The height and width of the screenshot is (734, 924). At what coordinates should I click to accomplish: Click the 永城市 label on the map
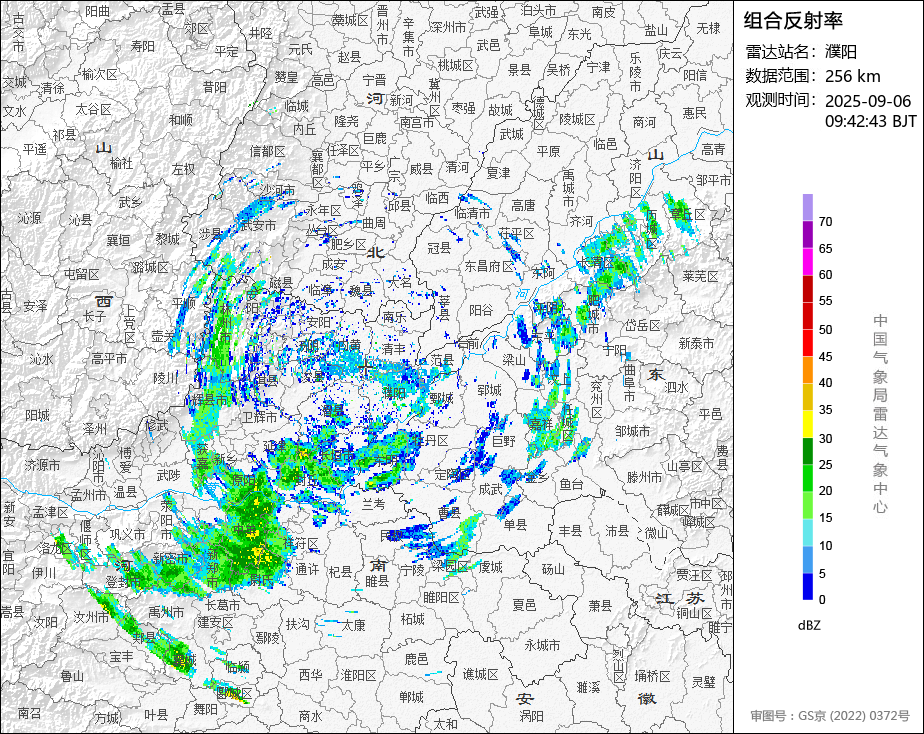pos(542,645)
